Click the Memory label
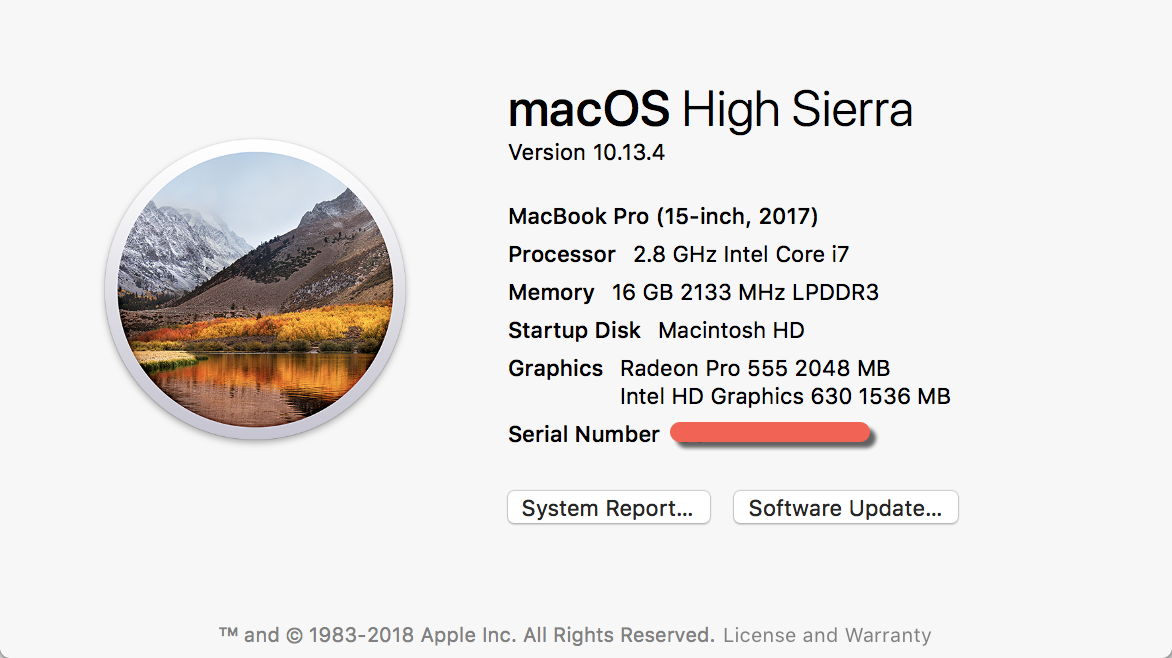1172x658 pixels. pos(551,292)
